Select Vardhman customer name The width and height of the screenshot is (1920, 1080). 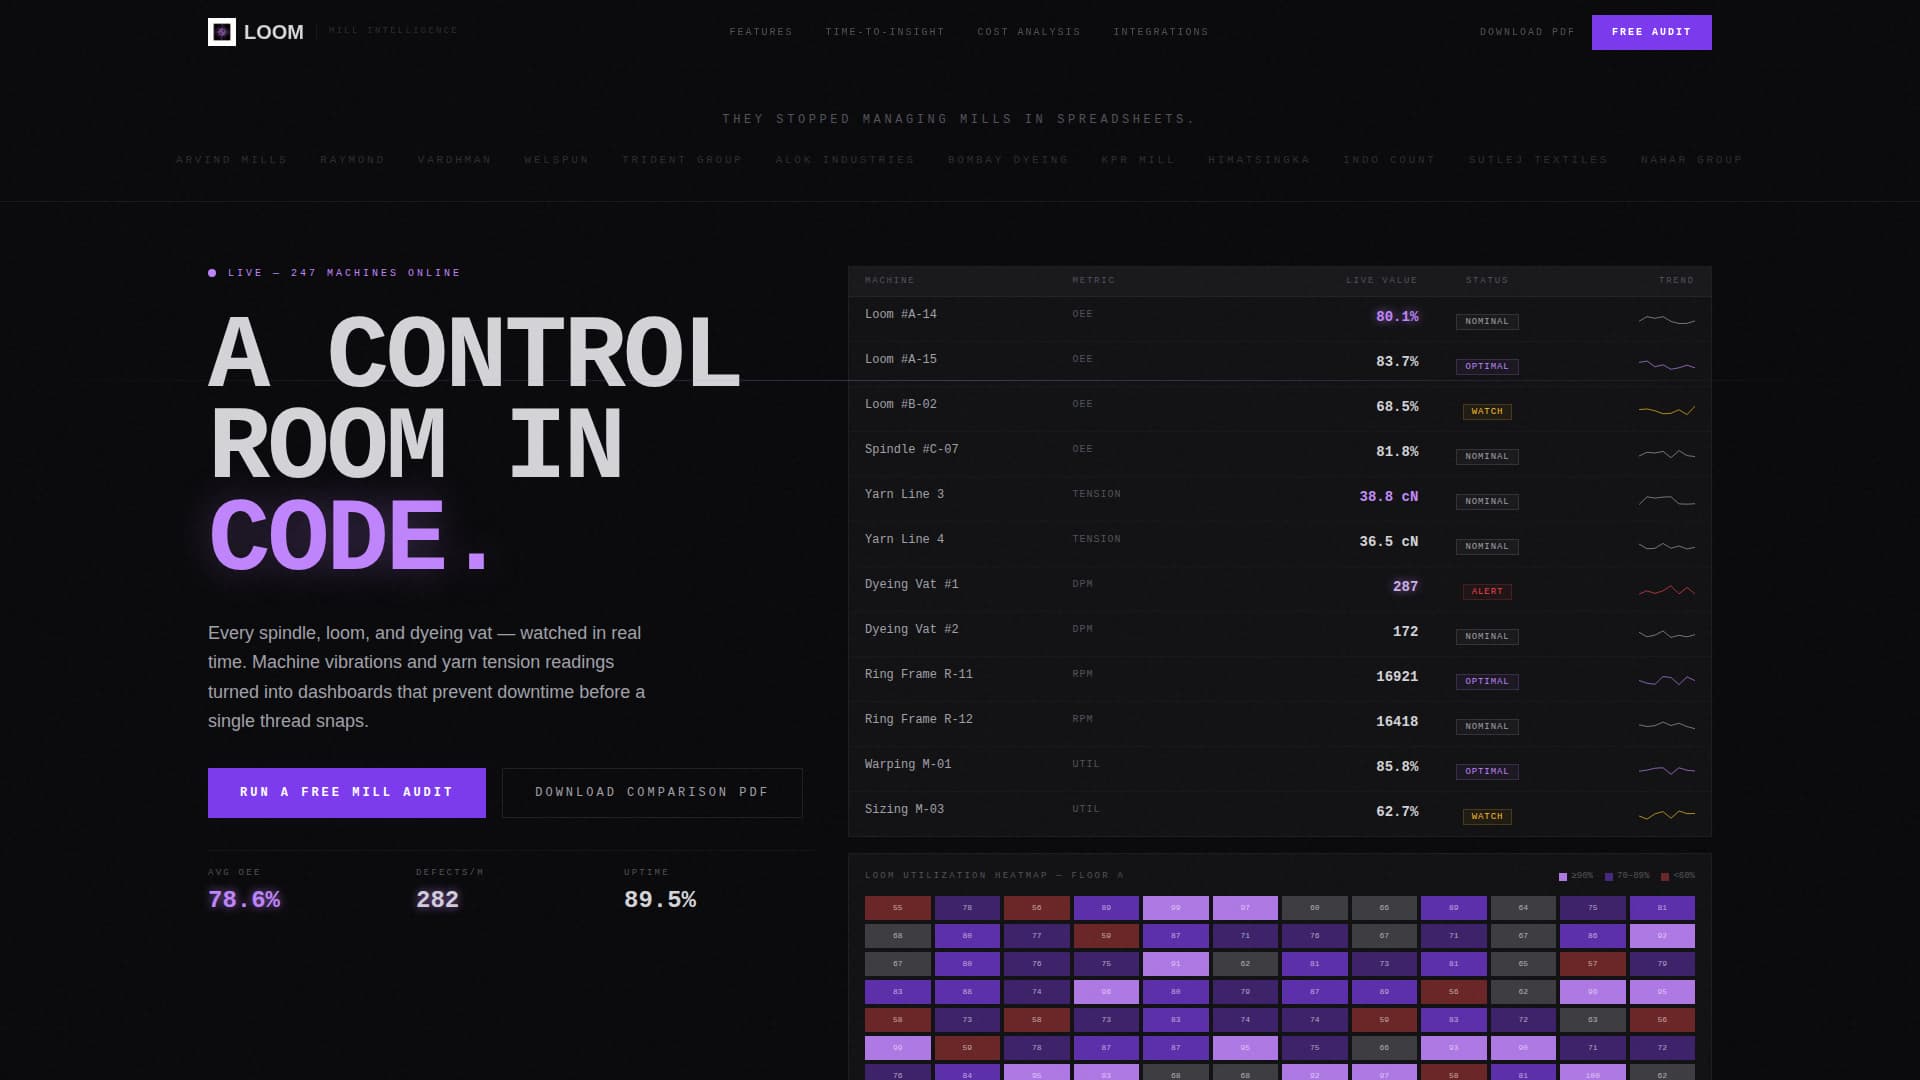(x=454, y=160)
